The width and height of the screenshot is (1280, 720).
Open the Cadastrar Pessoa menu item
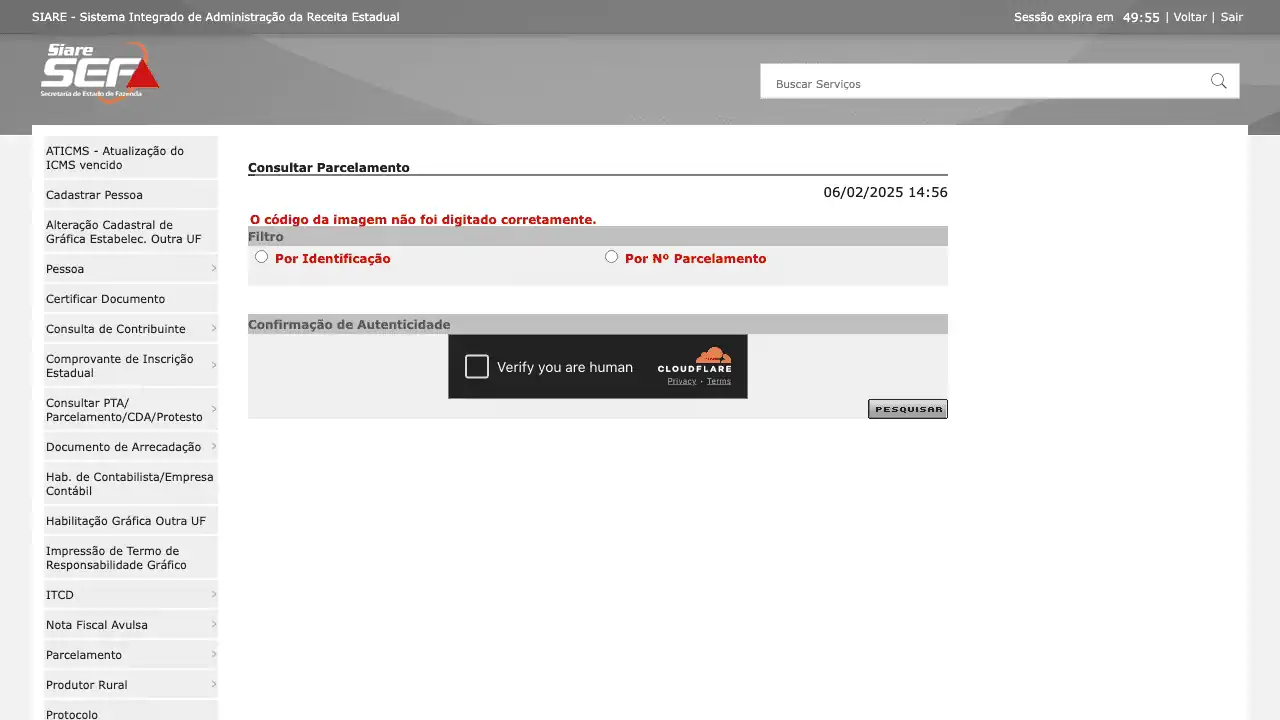pos(94,195)
